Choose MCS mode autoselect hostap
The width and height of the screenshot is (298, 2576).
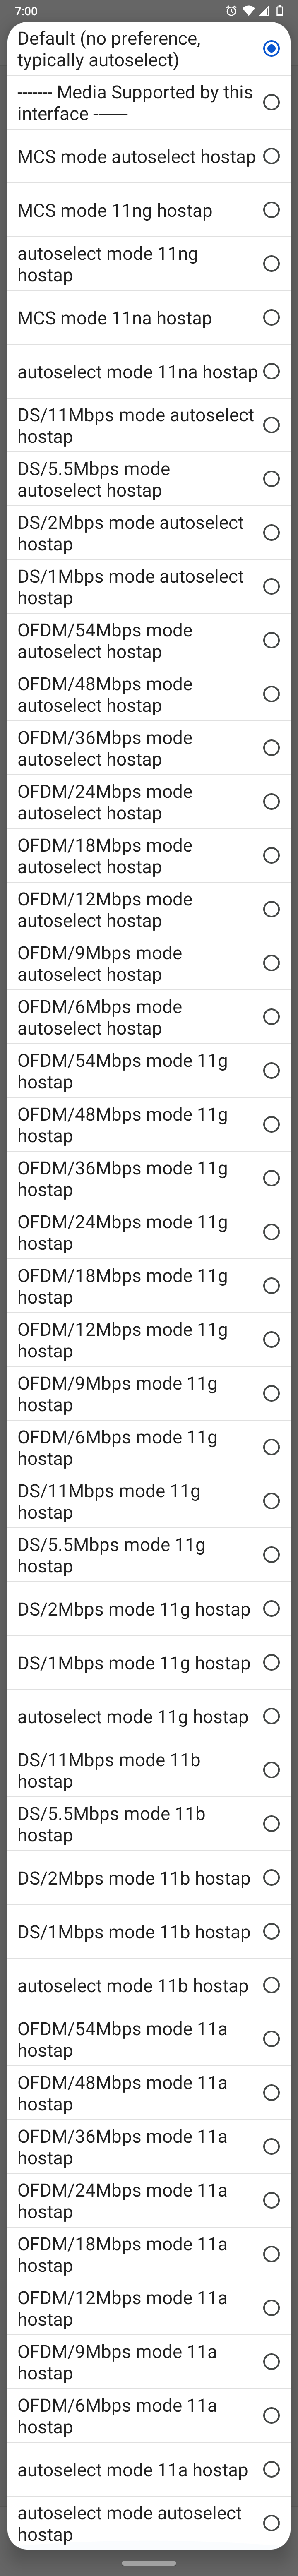point(270,156)
